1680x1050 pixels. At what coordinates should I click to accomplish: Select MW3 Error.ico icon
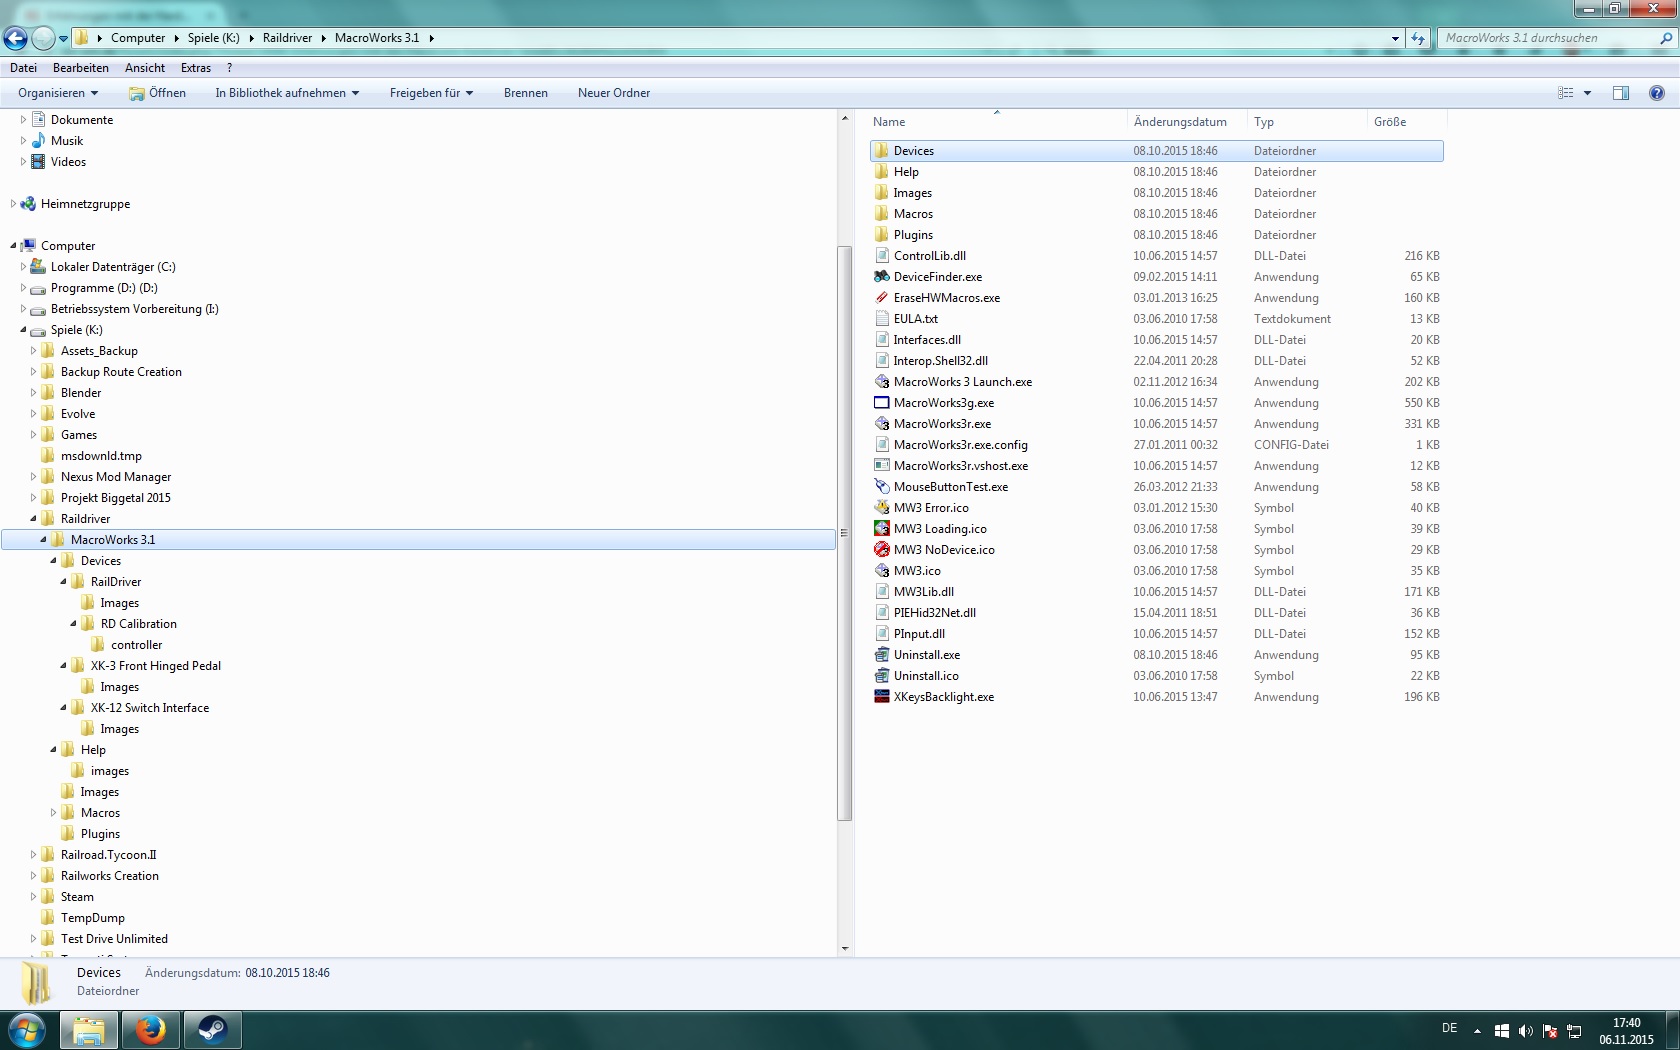[881, 508]
